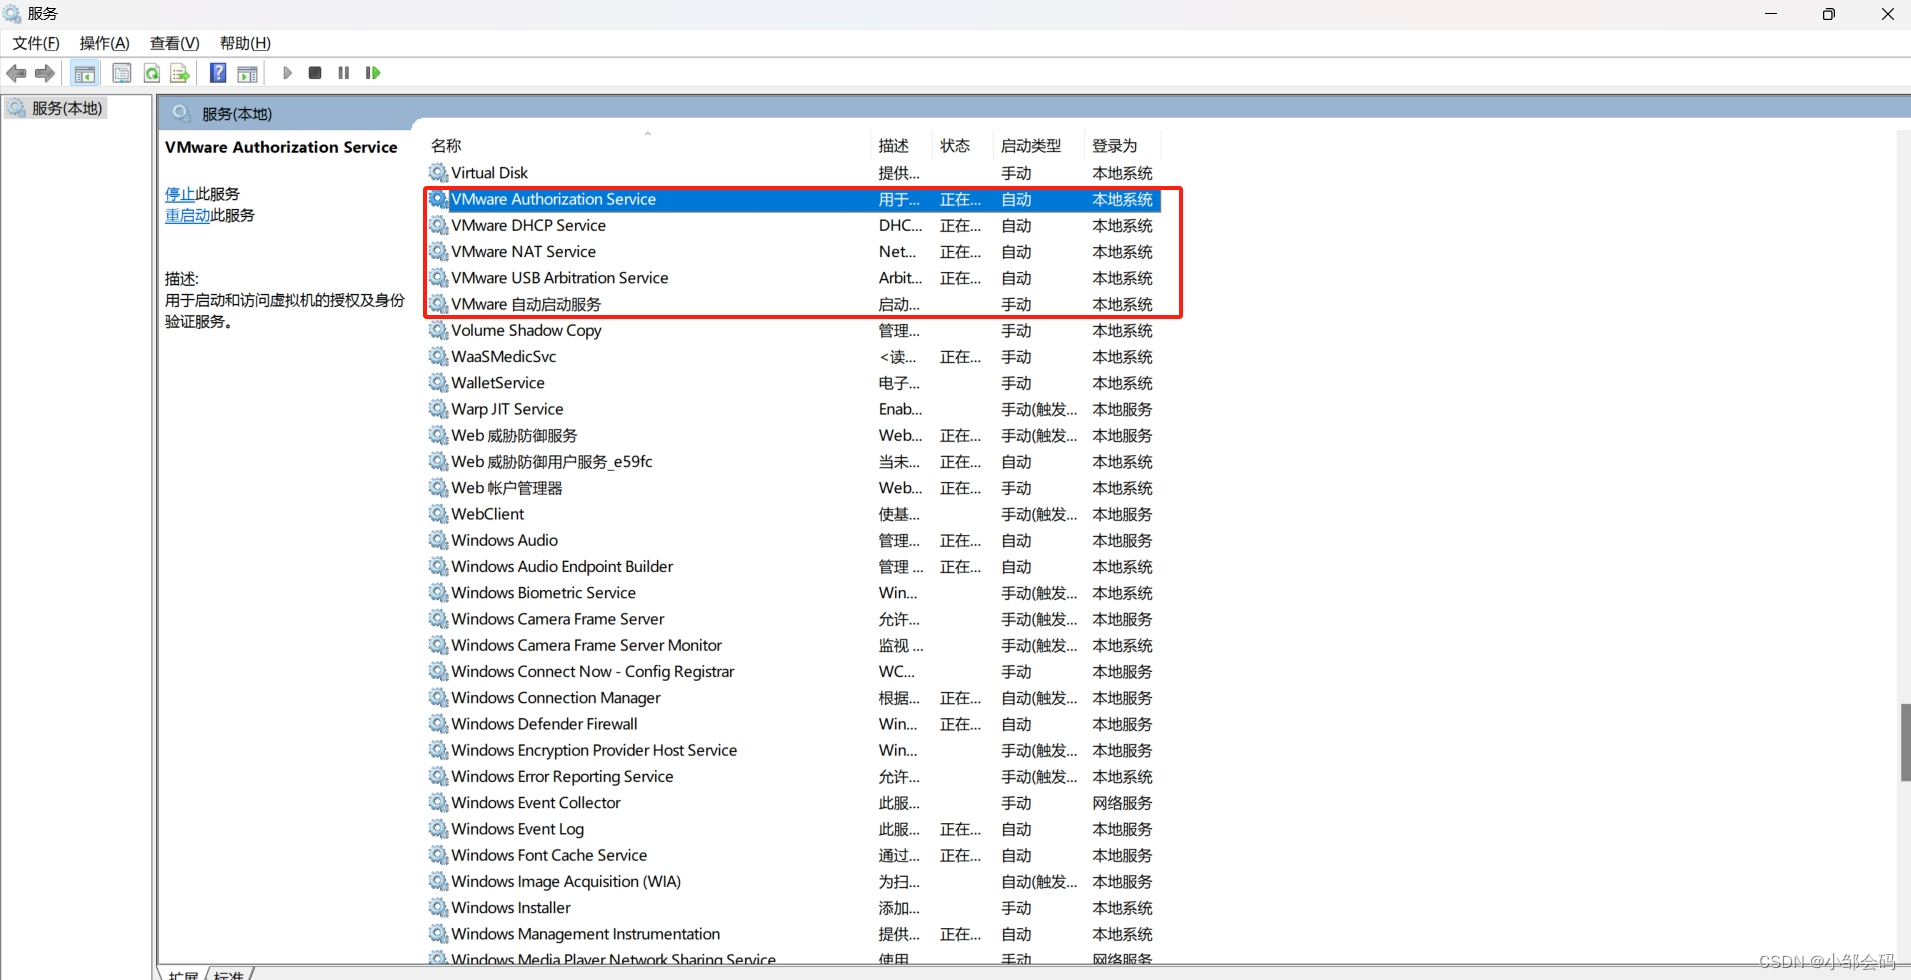1911x980 pixels.
Task: Switch to the 标准 tab at the bottom
Action: (x=229, y=974)
